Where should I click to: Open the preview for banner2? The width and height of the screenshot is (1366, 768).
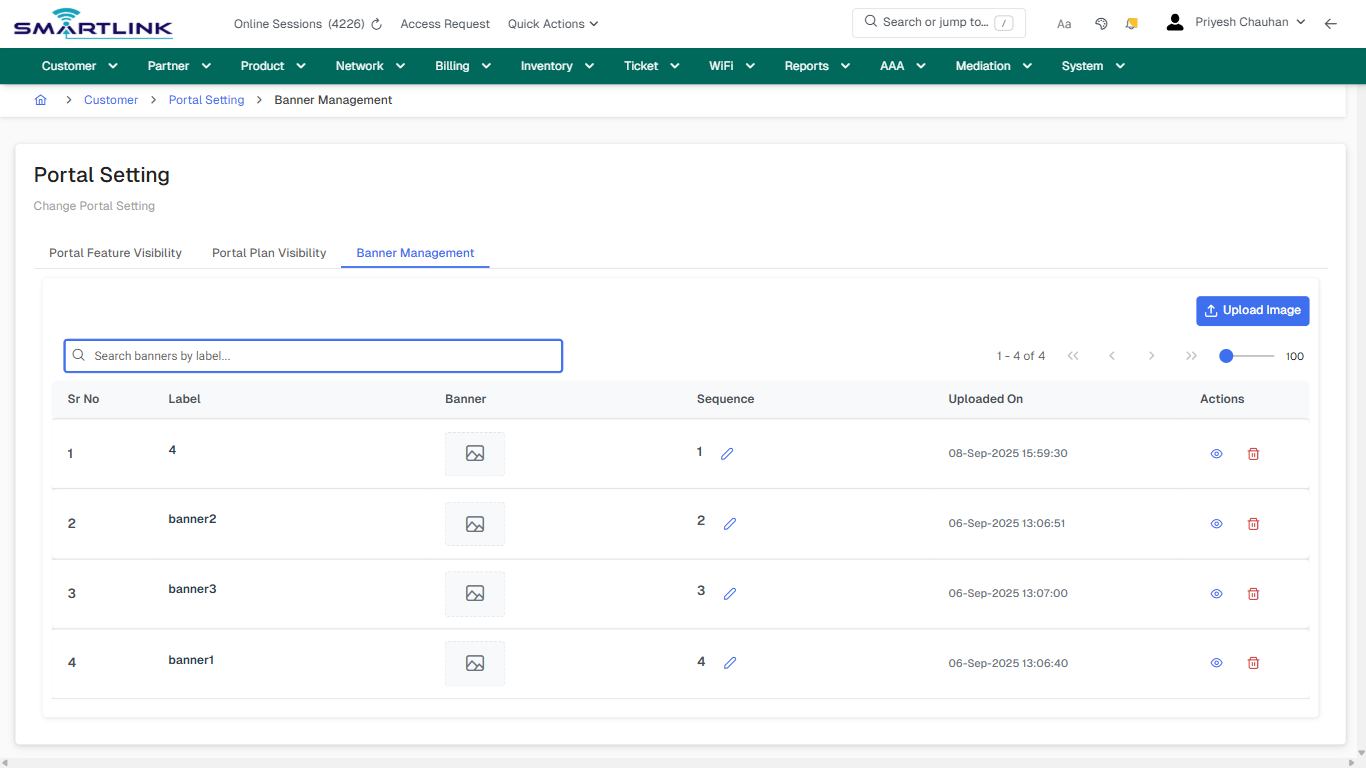coord(1216,523)
